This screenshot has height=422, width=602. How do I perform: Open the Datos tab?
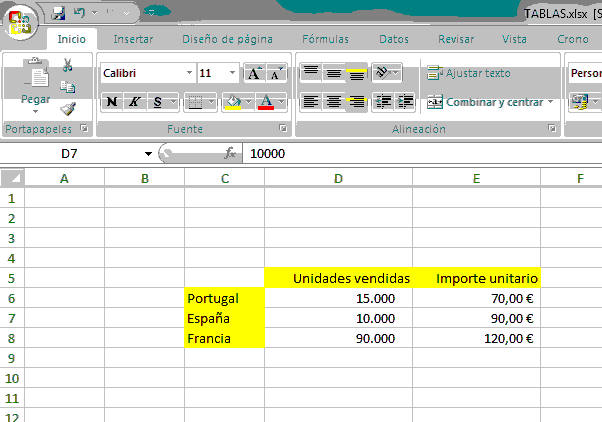point(394,39)
